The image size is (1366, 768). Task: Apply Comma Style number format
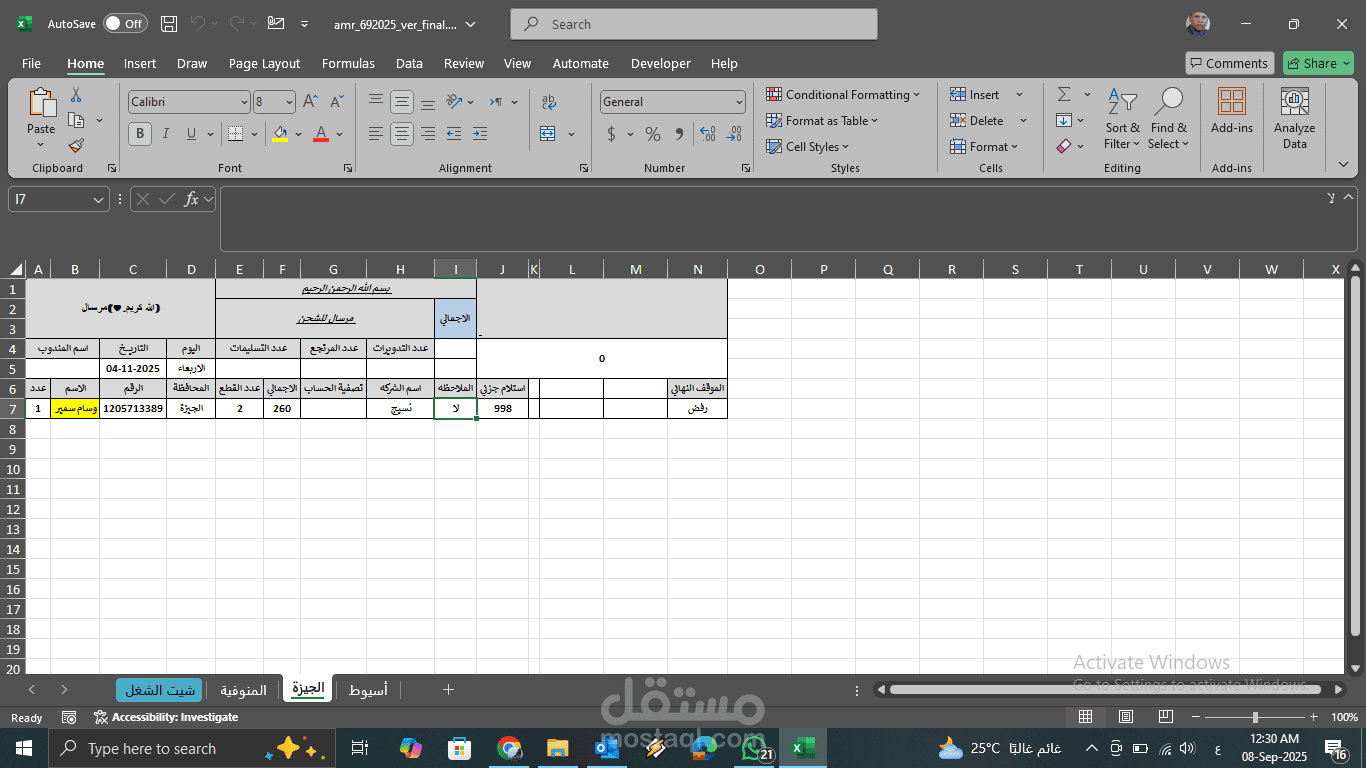click(x=679, y=134)
